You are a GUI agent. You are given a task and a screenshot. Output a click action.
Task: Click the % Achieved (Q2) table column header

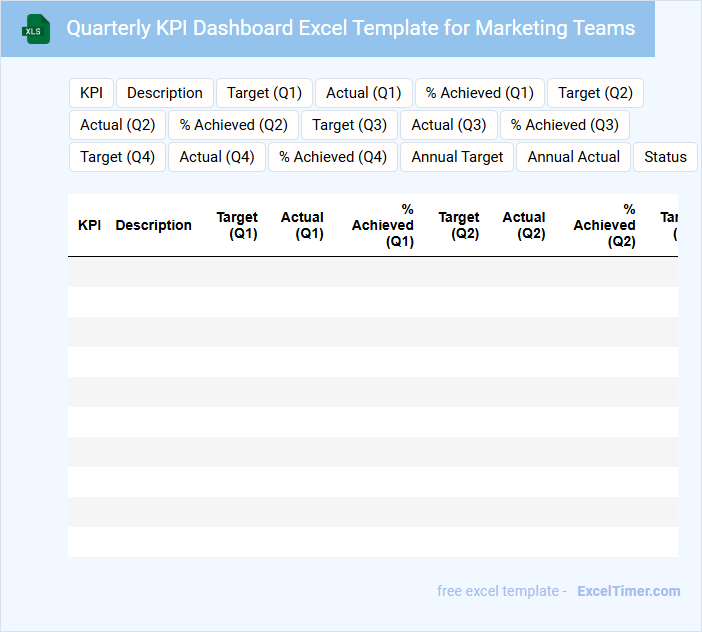click(x=604, y=225)
